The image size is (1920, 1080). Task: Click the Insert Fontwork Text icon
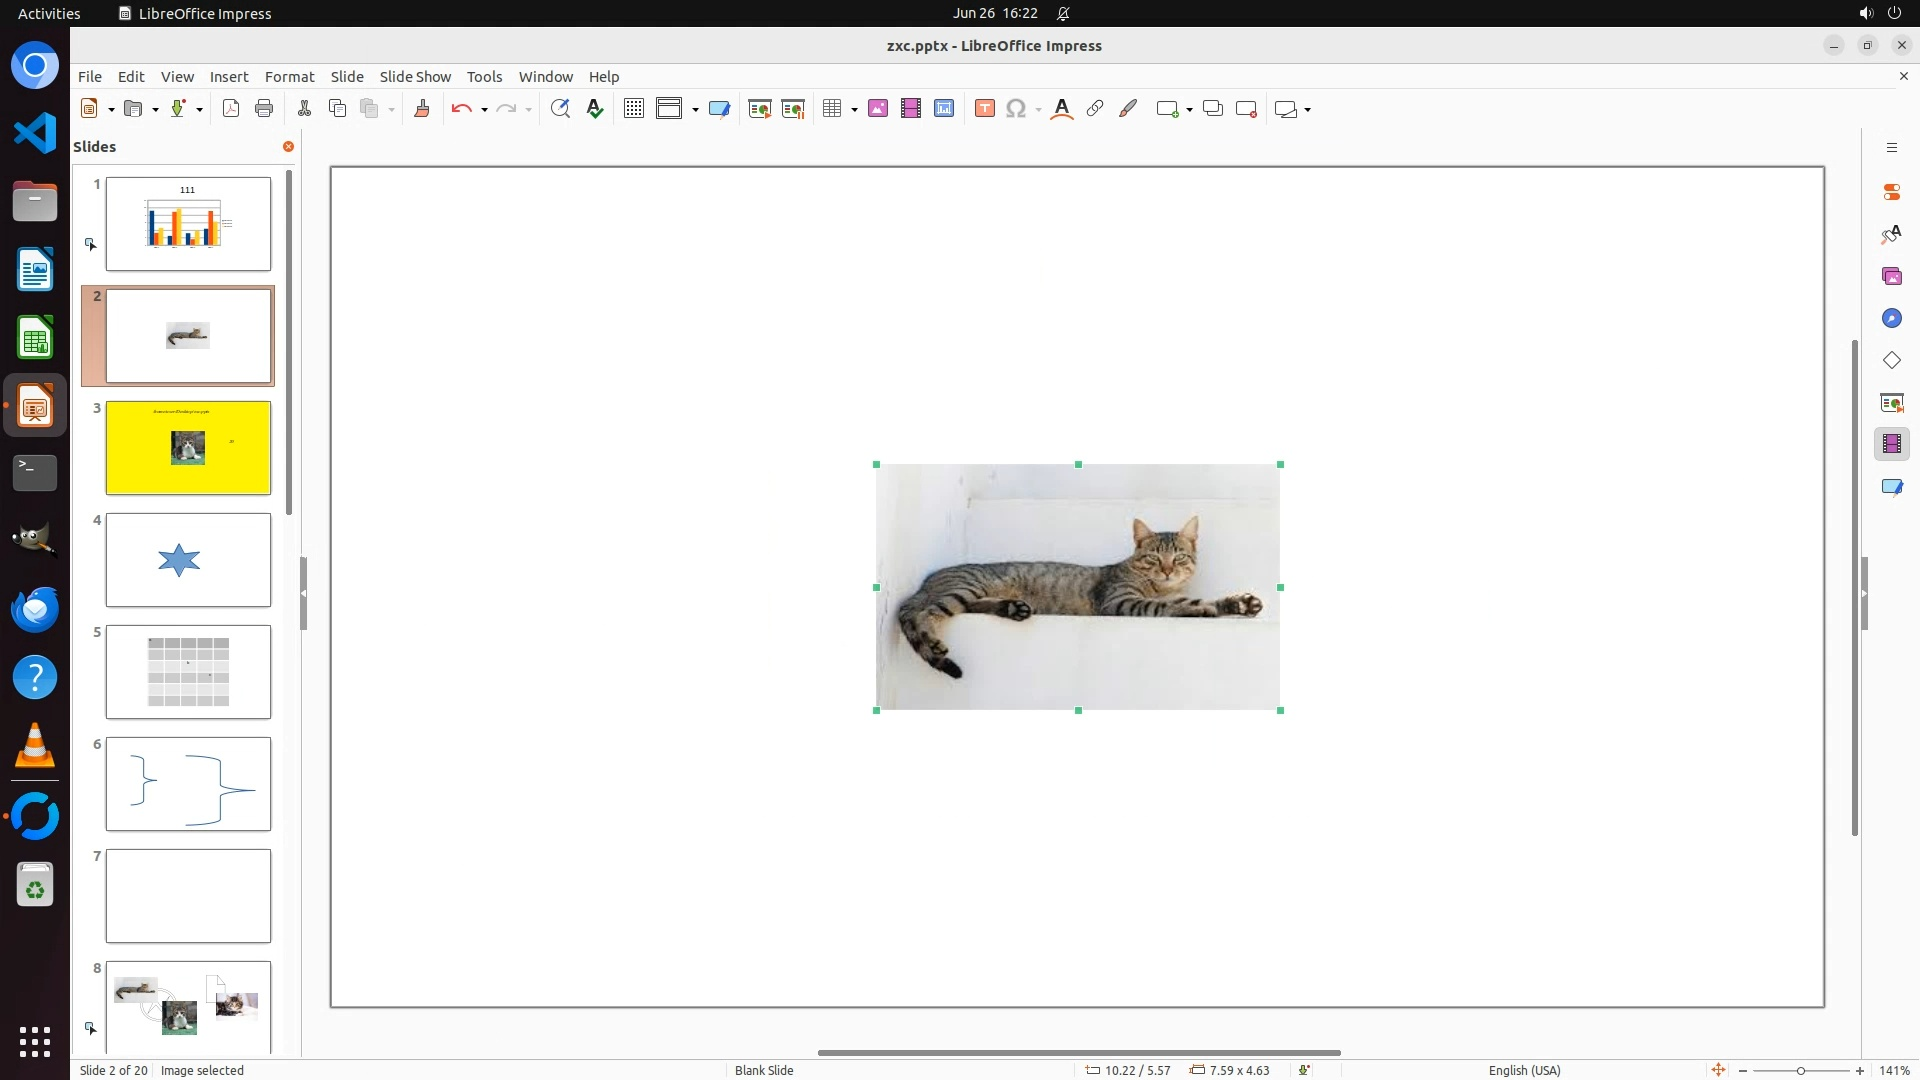pyautogui.click(x=1062, y=109)
